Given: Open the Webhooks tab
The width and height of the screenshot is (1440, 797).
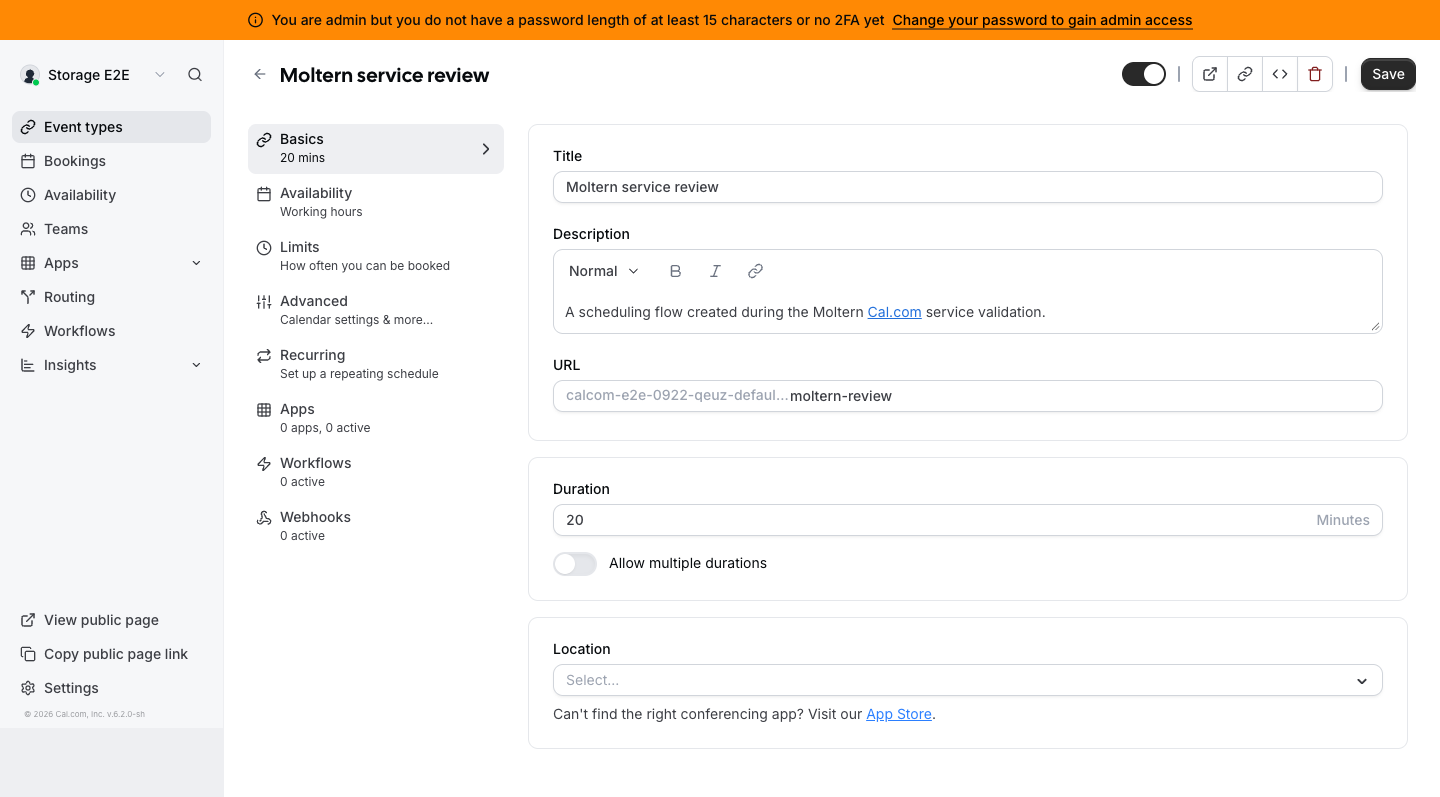Looking at the screenshot, I should [376, 526].
